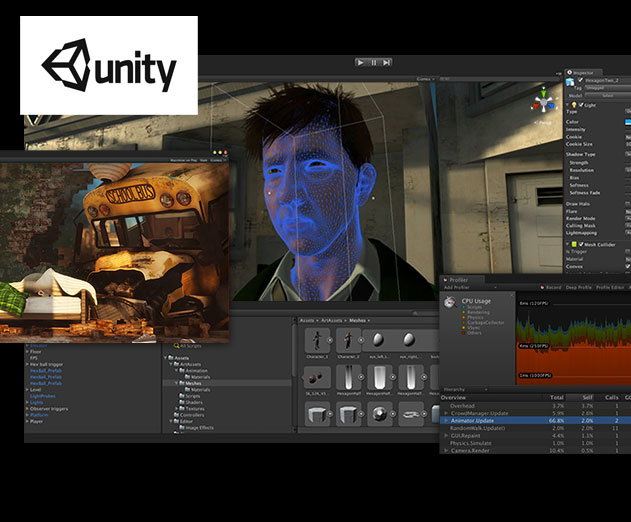631x522 pixels.
Task: Click the Controllers folder in project tree
Action: [189, 415]
